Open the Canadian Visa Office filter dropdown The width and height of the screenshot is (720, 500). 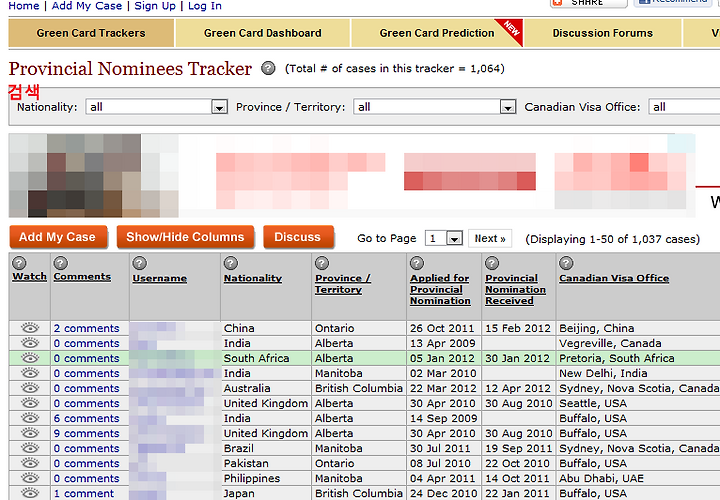[x=684, y=107]
